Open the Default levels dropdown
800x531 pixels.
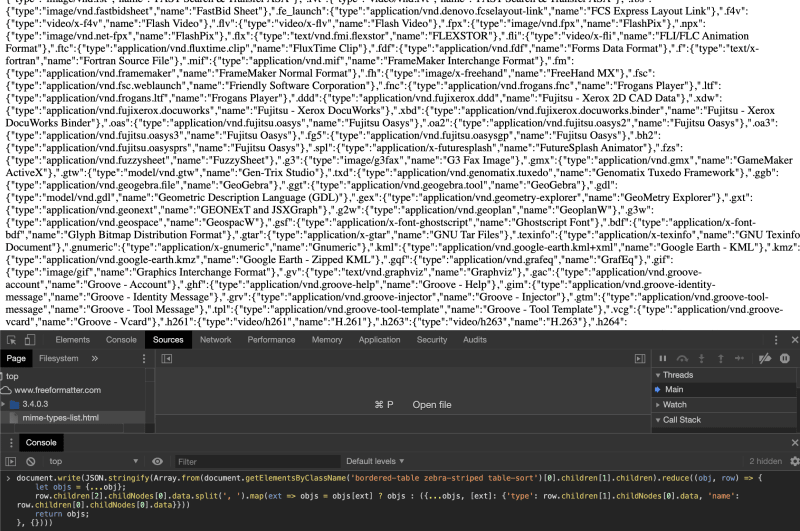click(x=375, y=462)
